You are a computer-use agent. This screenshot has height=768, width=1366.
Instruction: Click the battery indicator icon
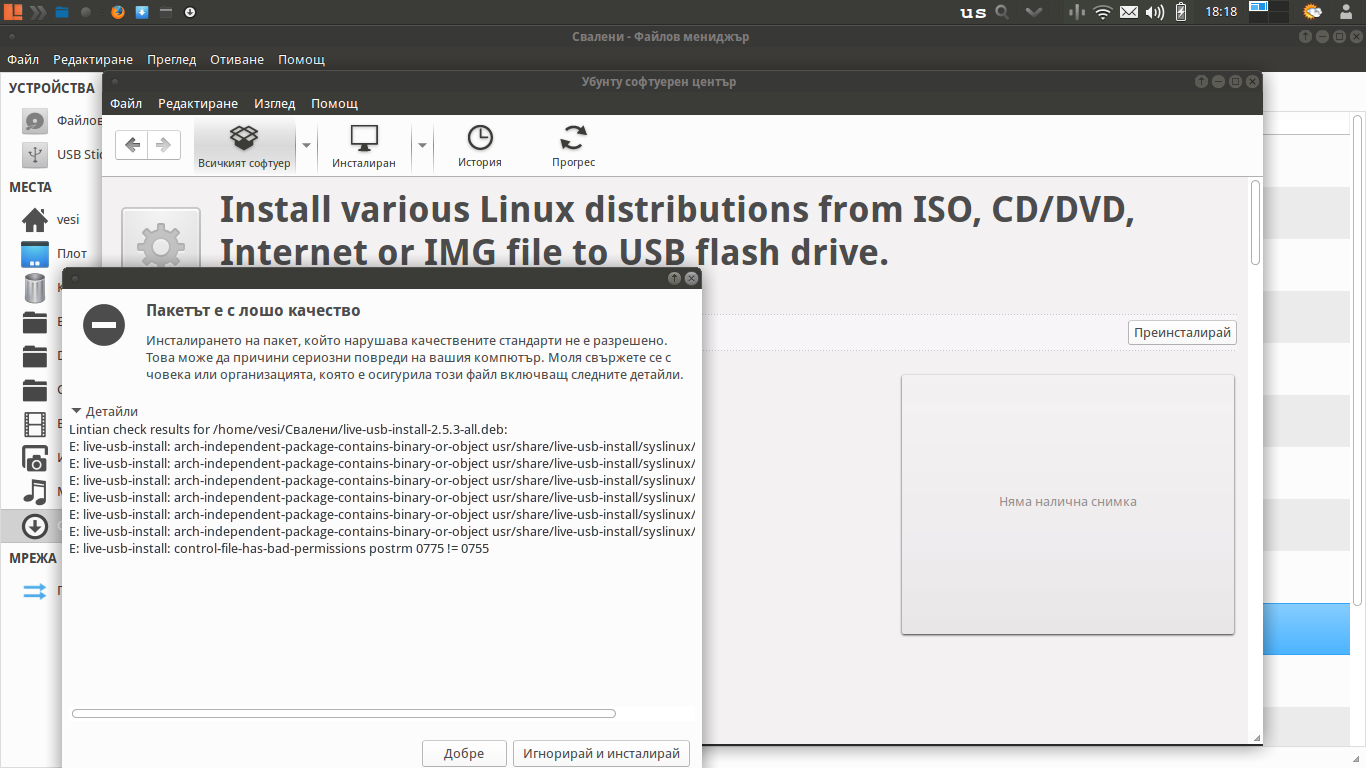pos(1181,13)
